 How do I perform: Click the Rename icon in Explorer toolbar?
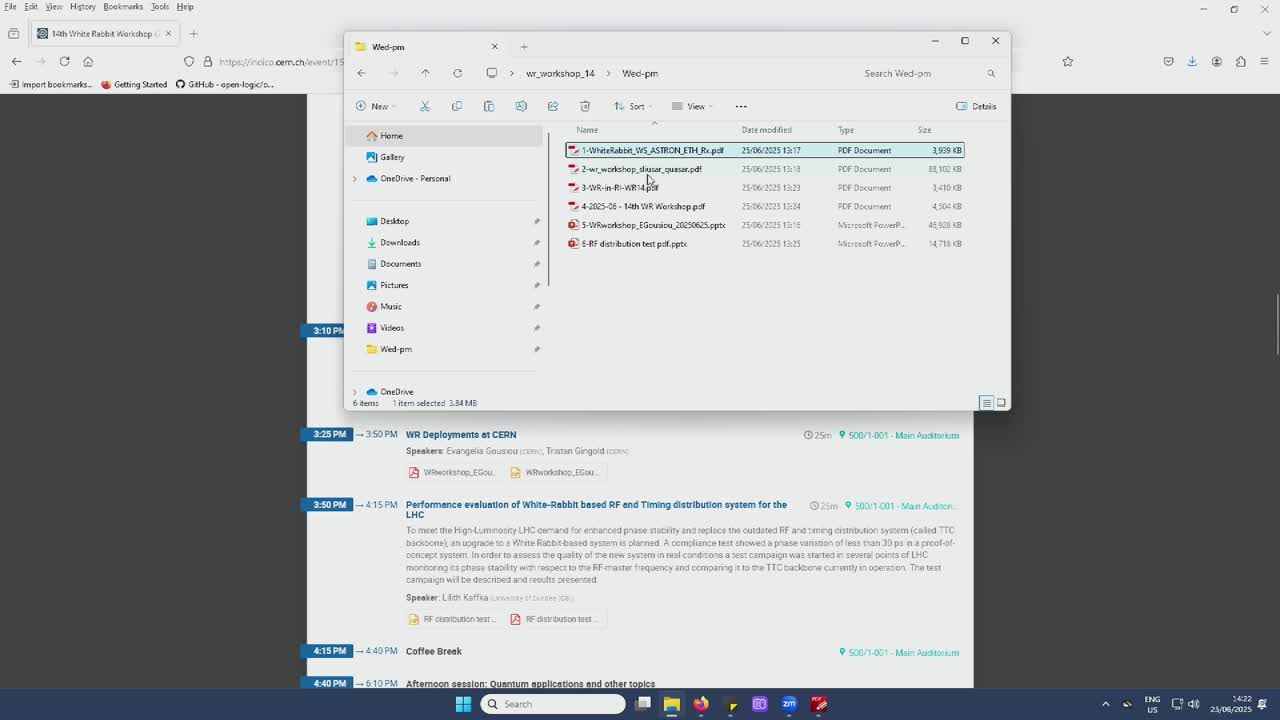tap(521, 106)
